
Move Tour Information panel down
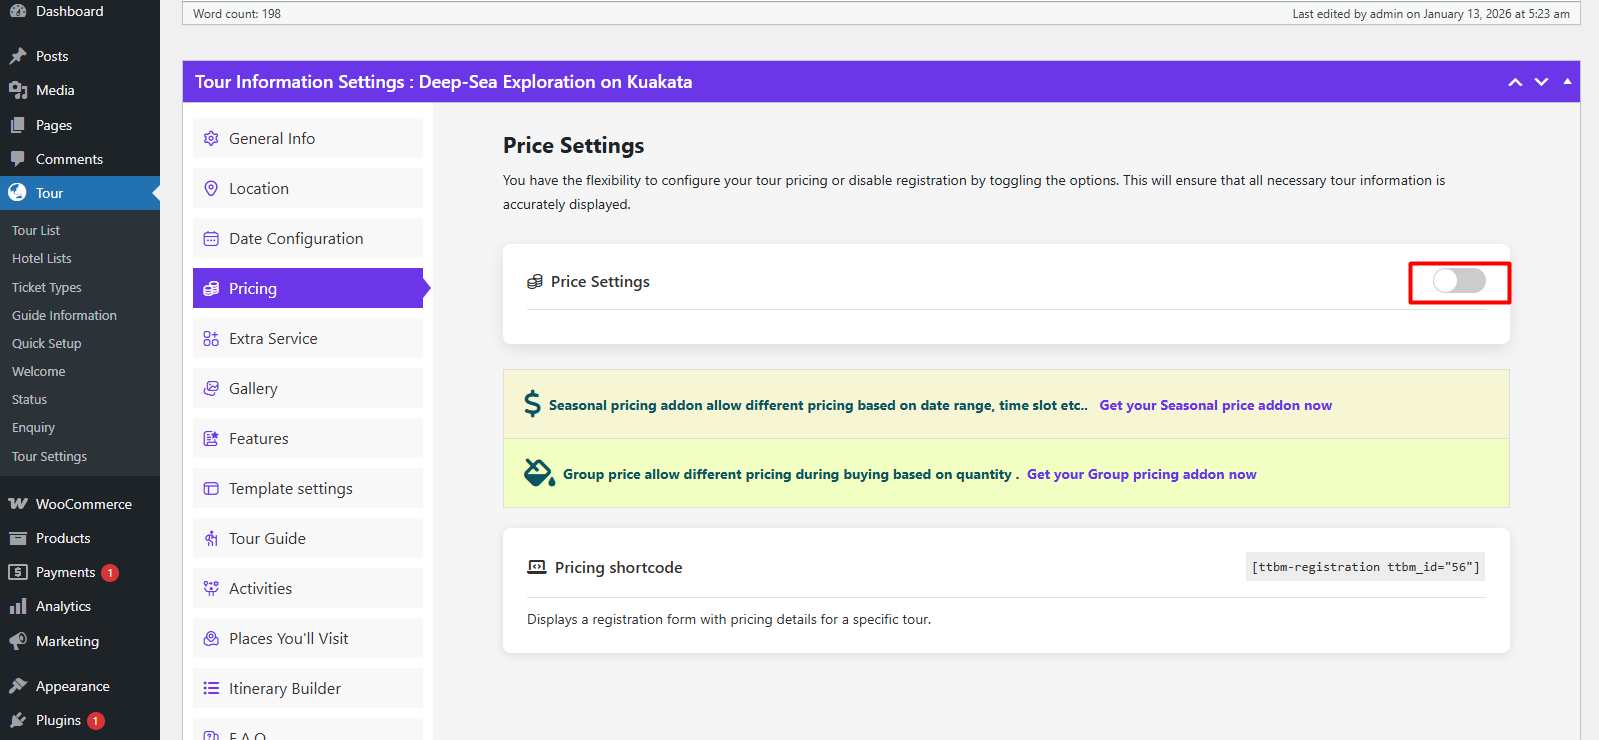click(1541, 82)
